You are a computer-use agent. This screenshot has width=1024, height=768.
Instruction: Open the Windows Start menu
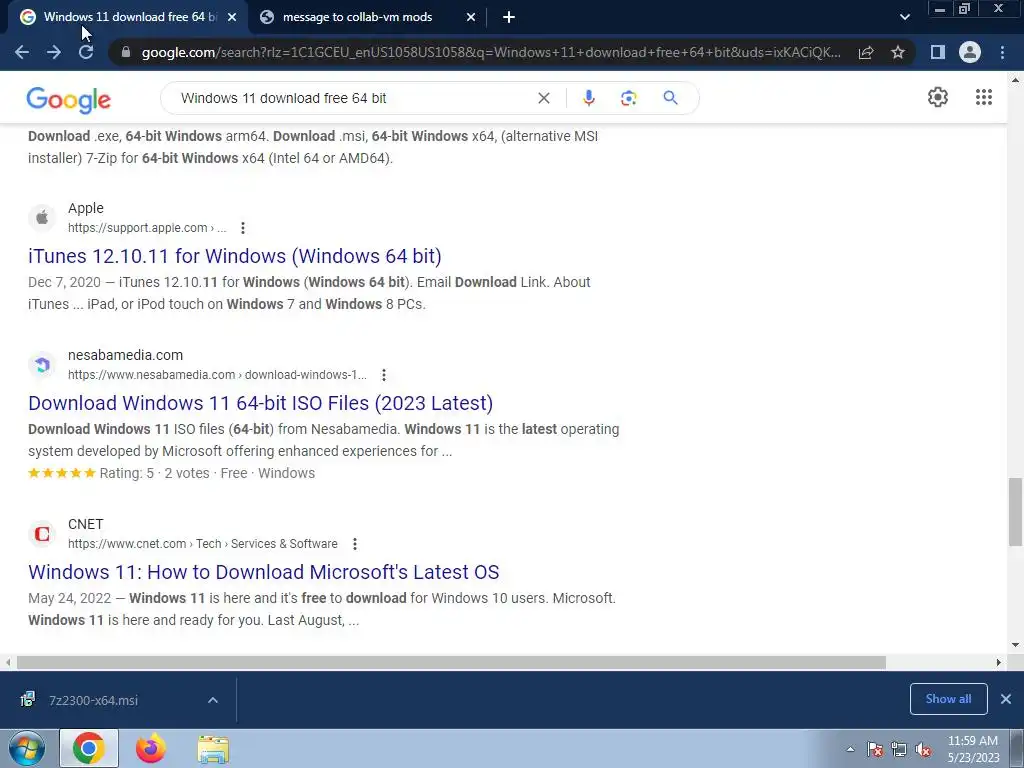pos(27,749)
